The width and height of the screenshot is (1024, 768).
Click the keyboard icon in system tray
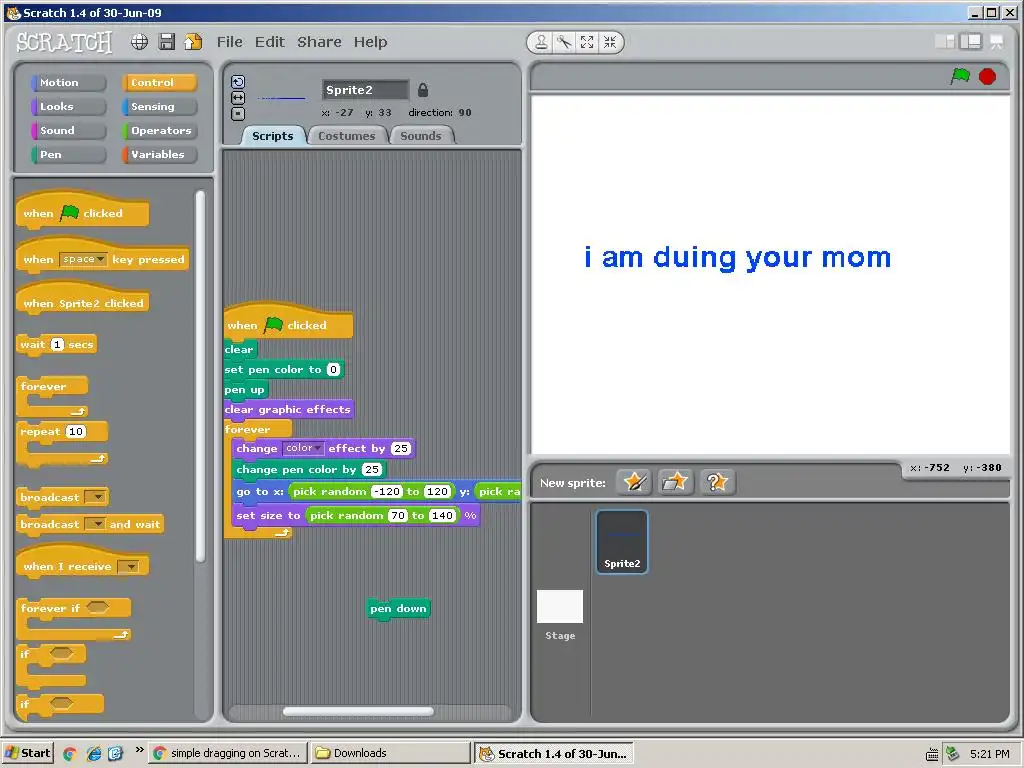pyautogui.click(x=932, y=754)
